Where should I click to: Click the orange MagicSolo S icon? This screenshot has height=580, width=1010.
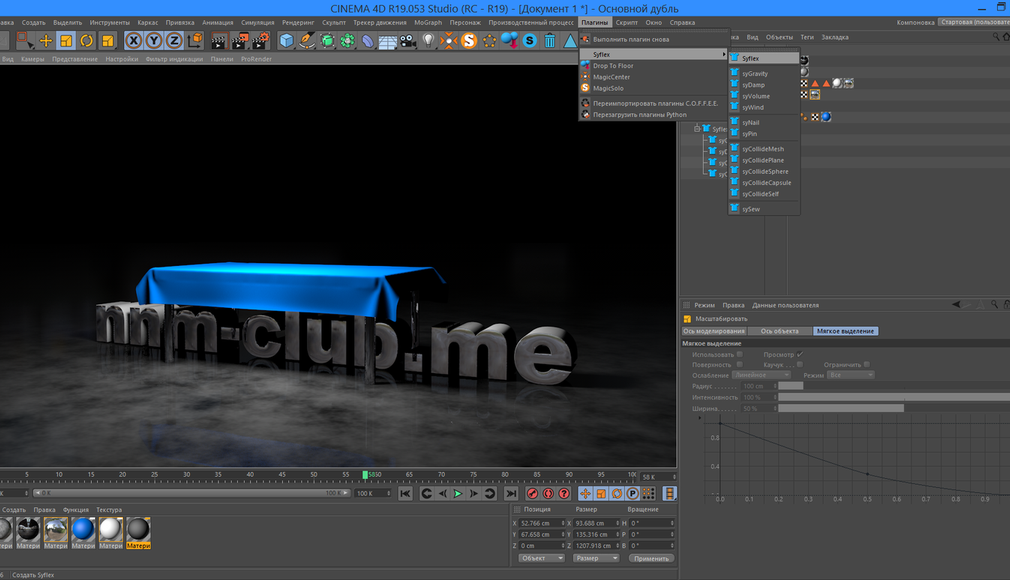coord(469,41)
